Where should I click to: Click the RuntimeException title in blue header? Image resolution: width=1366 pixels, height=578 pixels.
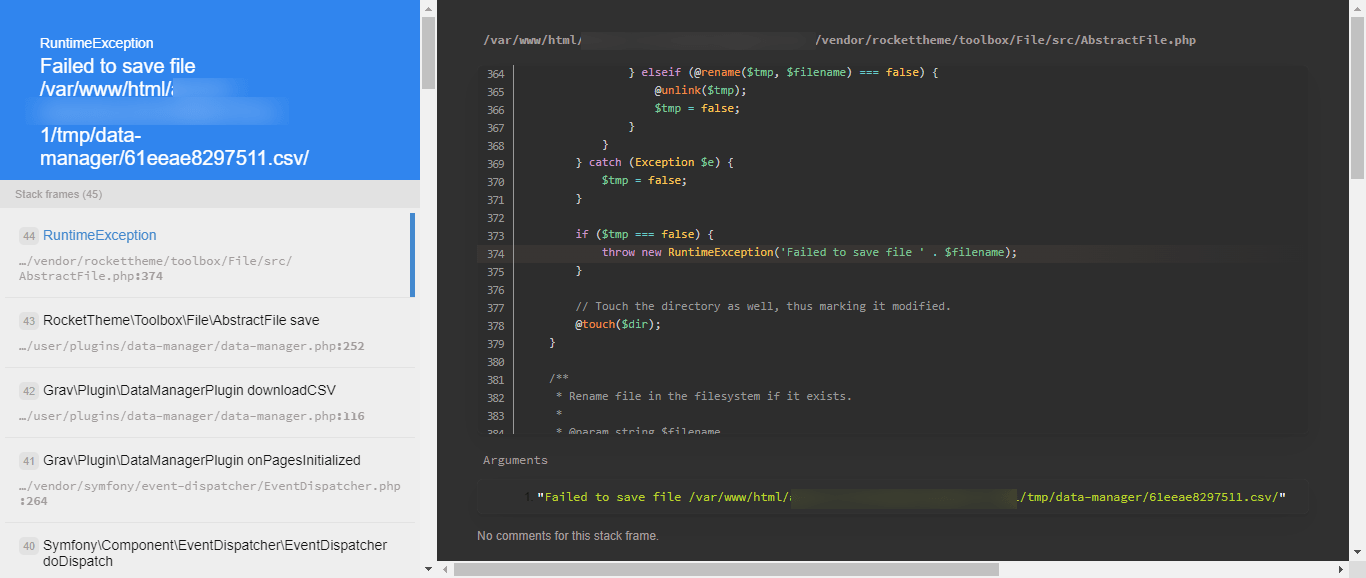pos(97,43)
